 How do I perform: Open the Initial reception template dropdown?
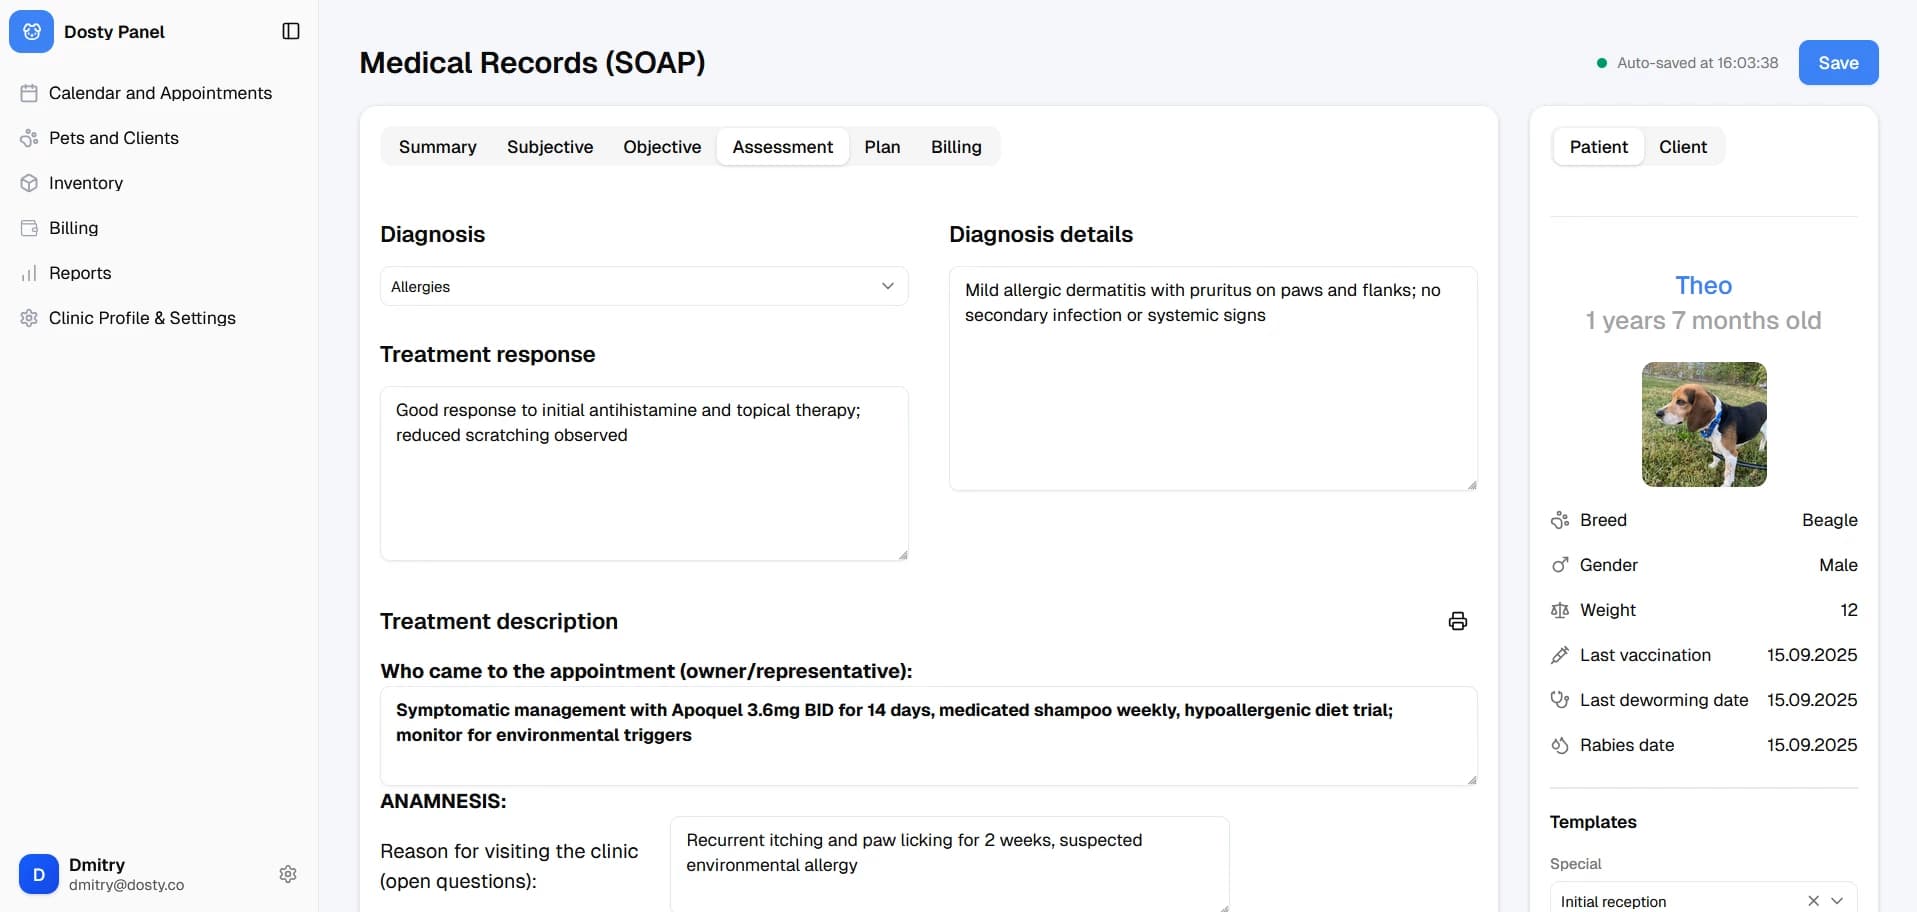(x=1836, y=901)
